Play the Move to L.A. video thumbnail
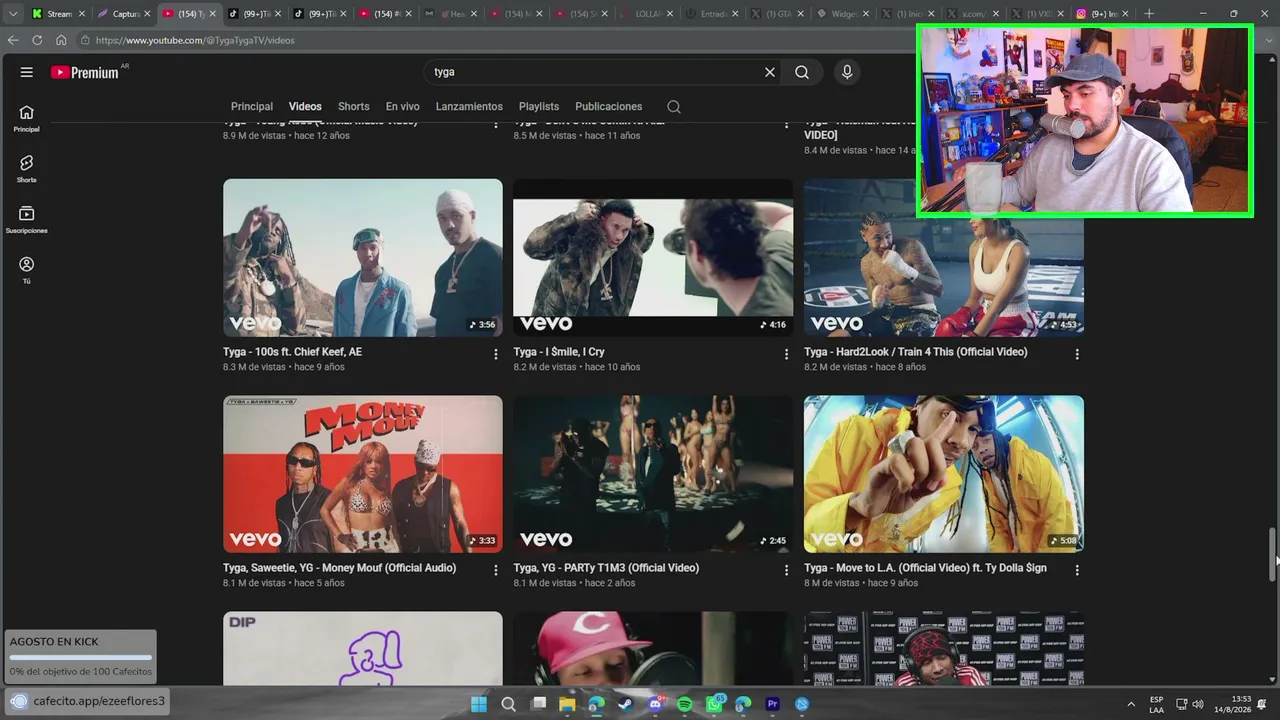1280x720 pixels. tap(944, 474)
